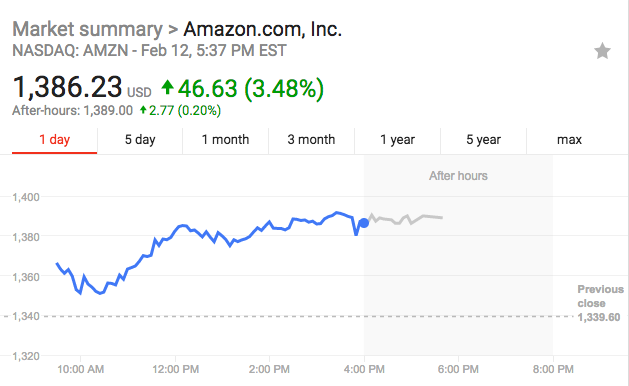The height and width of the screenshot is (386, 629).
Task: View the 1 year chart
Action: tap(398, 140)
